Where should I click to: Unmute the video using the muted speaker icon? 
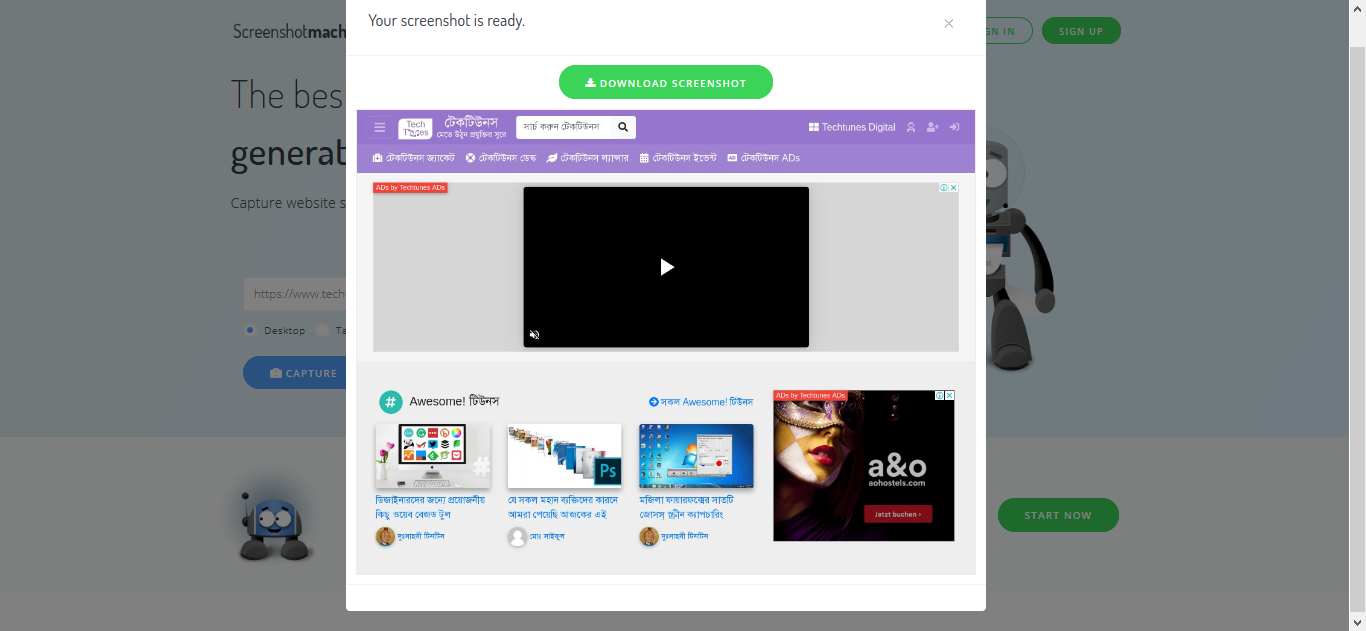(534, 335)
